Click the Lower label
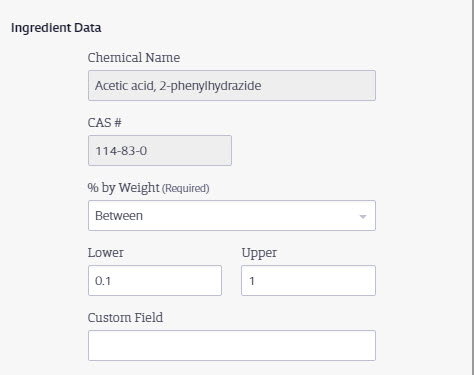 click(x=106, y=253)
